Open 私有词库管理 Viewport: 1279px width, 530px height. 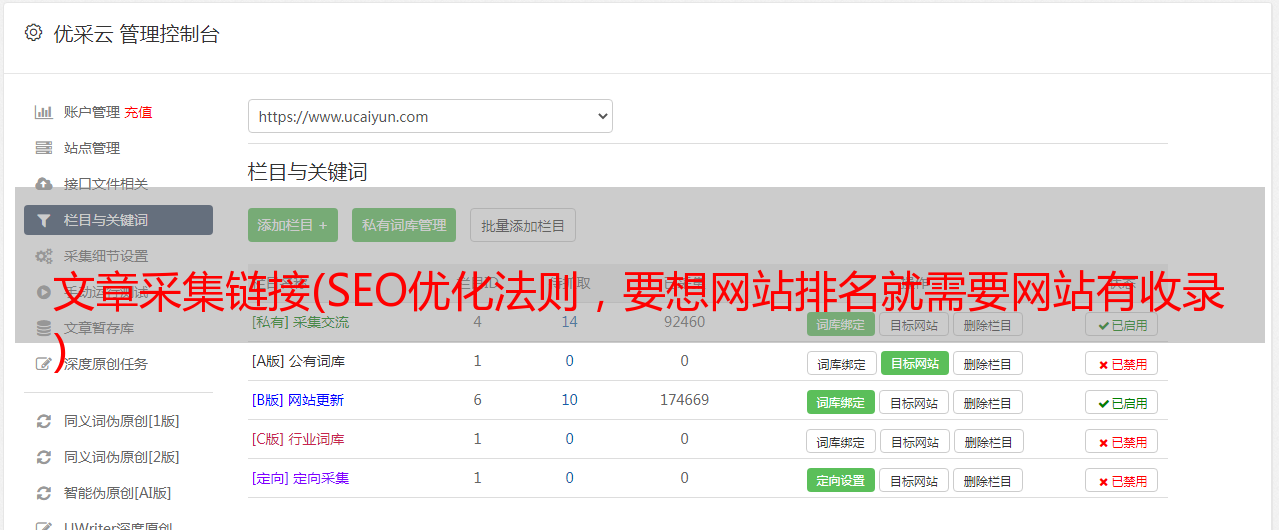404,225
